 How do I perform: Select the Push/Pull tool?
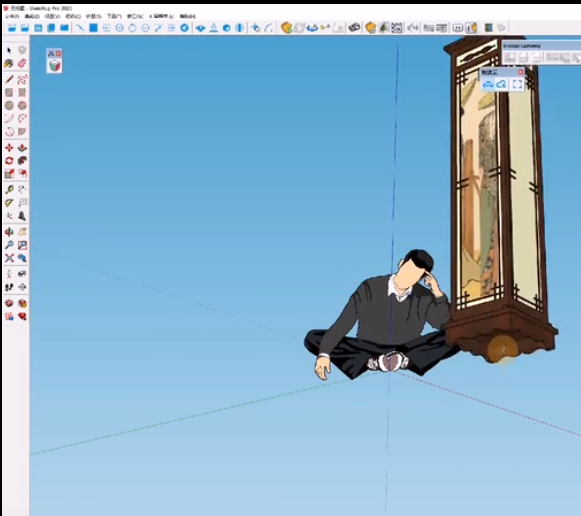pyautogui.click(x=22, y=148)
